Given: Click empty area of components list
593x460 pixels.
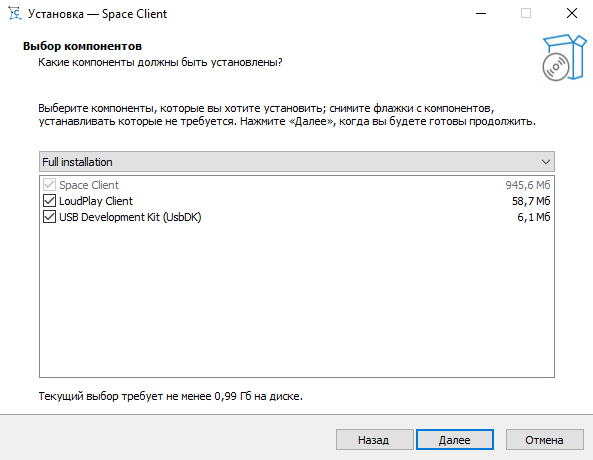Looking at the screenshot, I should pyautogui.click(x=296, y=299).
